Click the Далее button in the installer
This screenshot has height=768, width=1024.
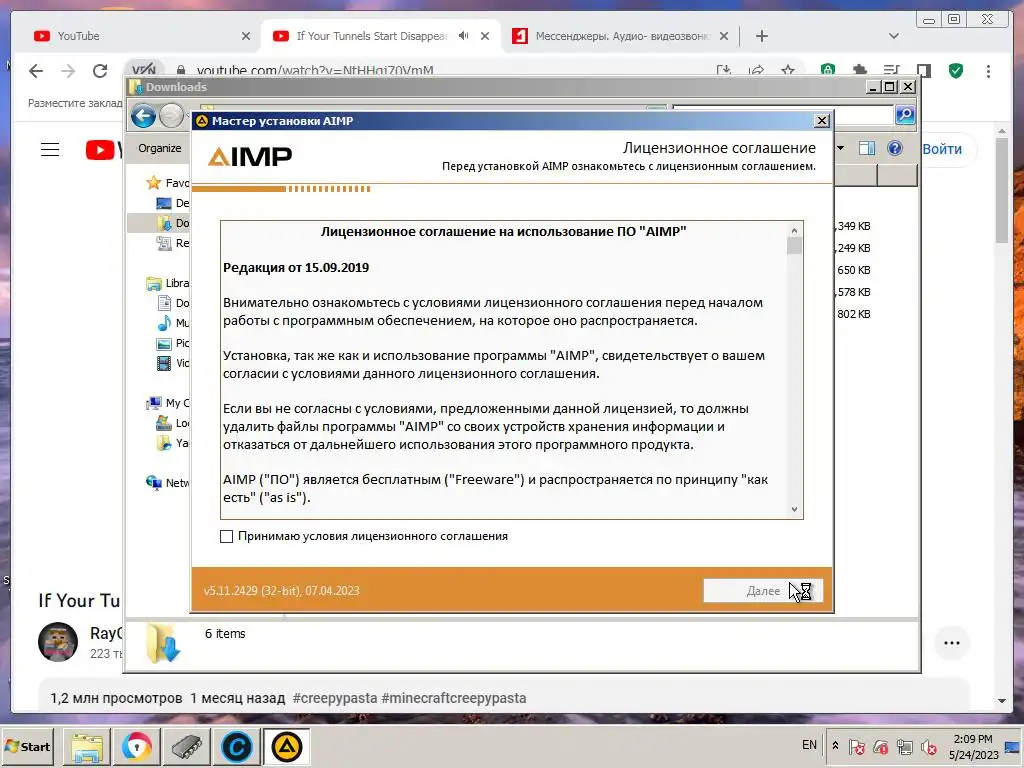[762, 590]
